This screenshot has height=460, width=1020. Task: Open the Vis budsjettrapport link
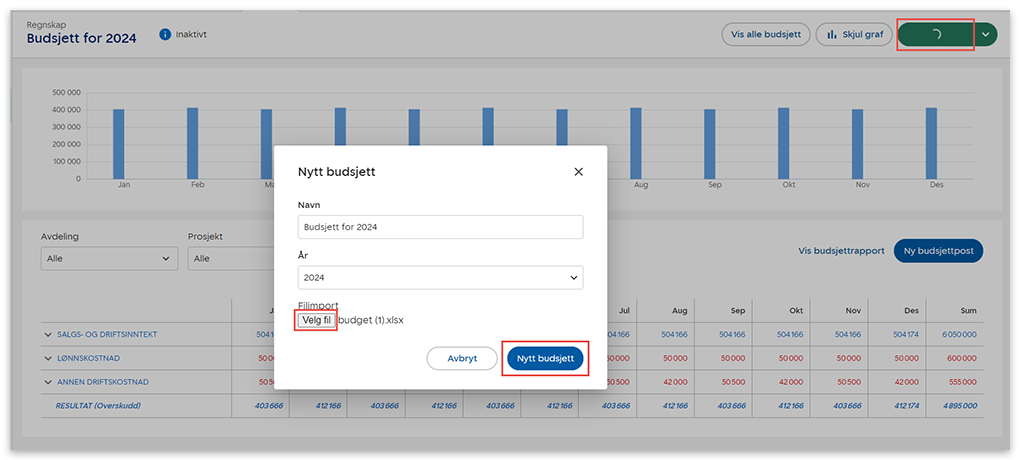pyautogui.click(x=841, y=251)
